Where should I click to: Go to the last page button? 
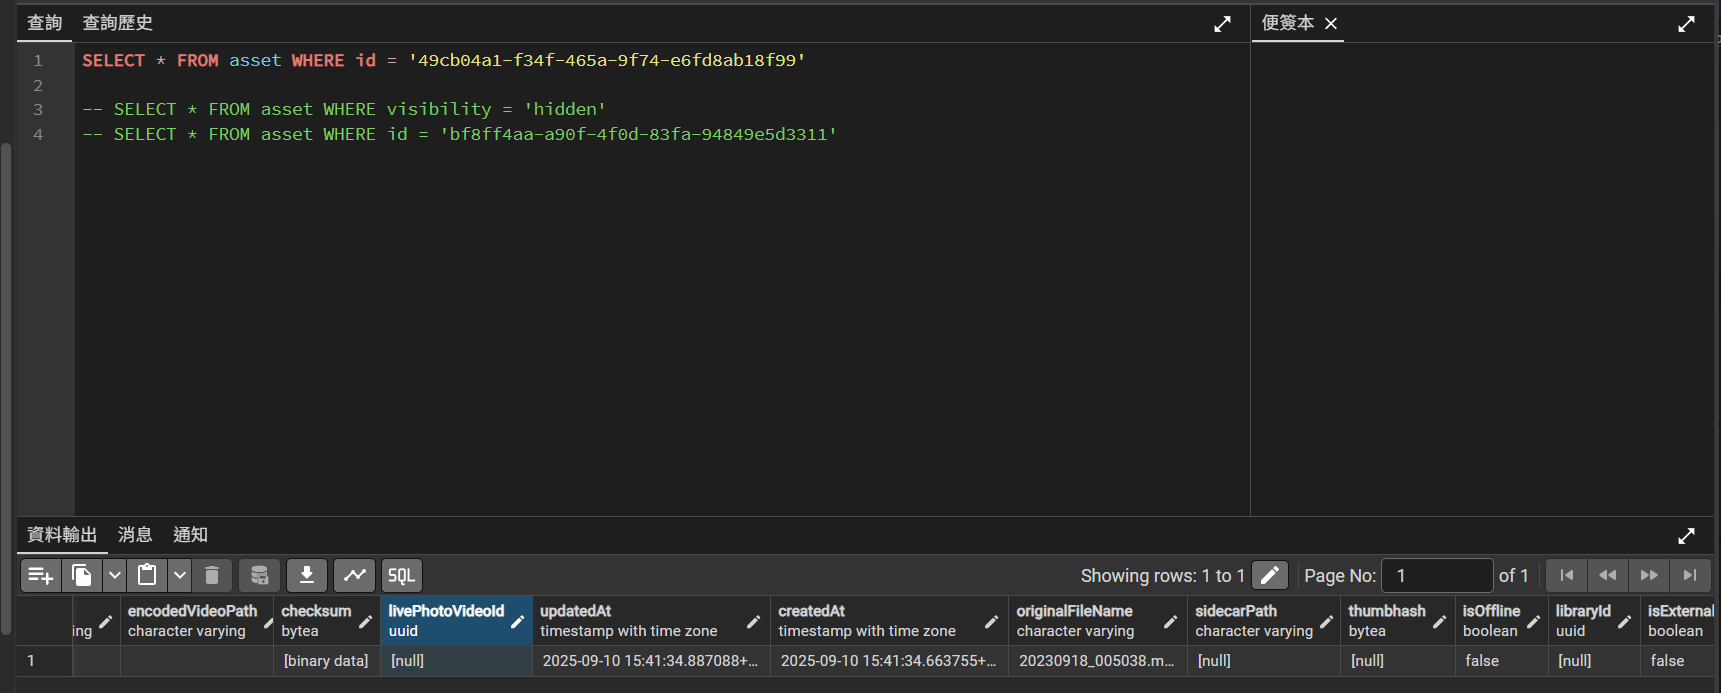[x=1690, y=575]
